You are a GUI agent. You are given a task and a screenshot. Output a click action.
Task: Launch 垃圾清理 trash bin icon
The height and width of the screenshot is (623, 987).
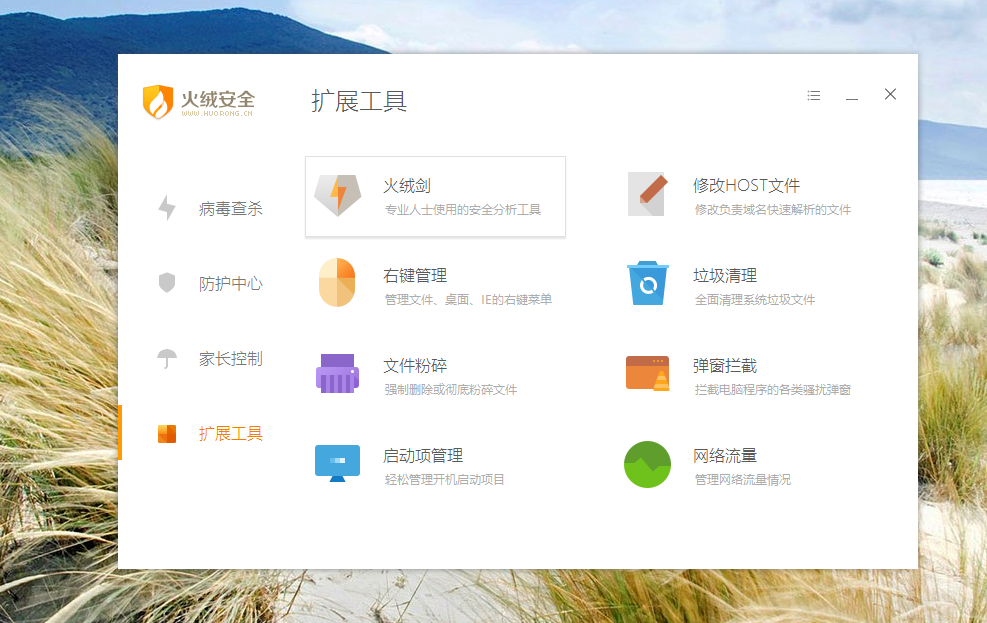pos(648,283)
